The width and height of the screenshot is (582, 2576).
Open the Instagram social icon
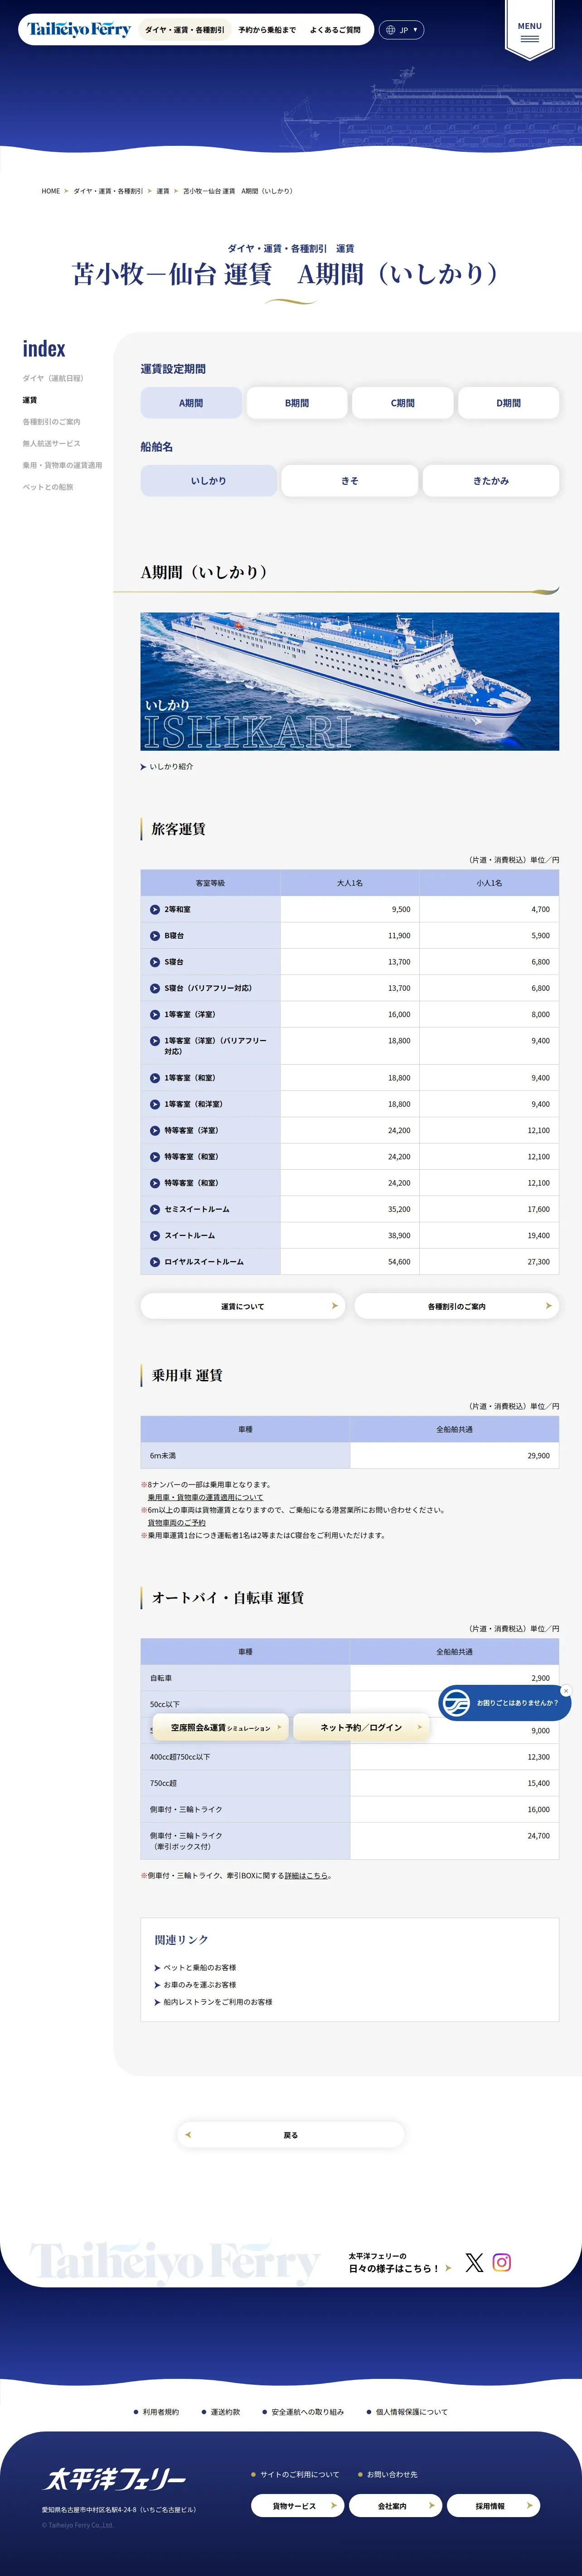tap(502, 2262)
